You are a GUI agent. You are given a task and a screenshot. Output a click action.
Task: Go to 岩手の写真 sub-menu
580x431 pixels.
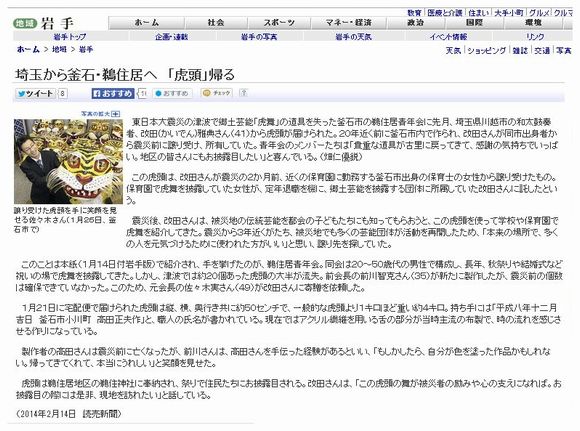[x=259, y=37]
